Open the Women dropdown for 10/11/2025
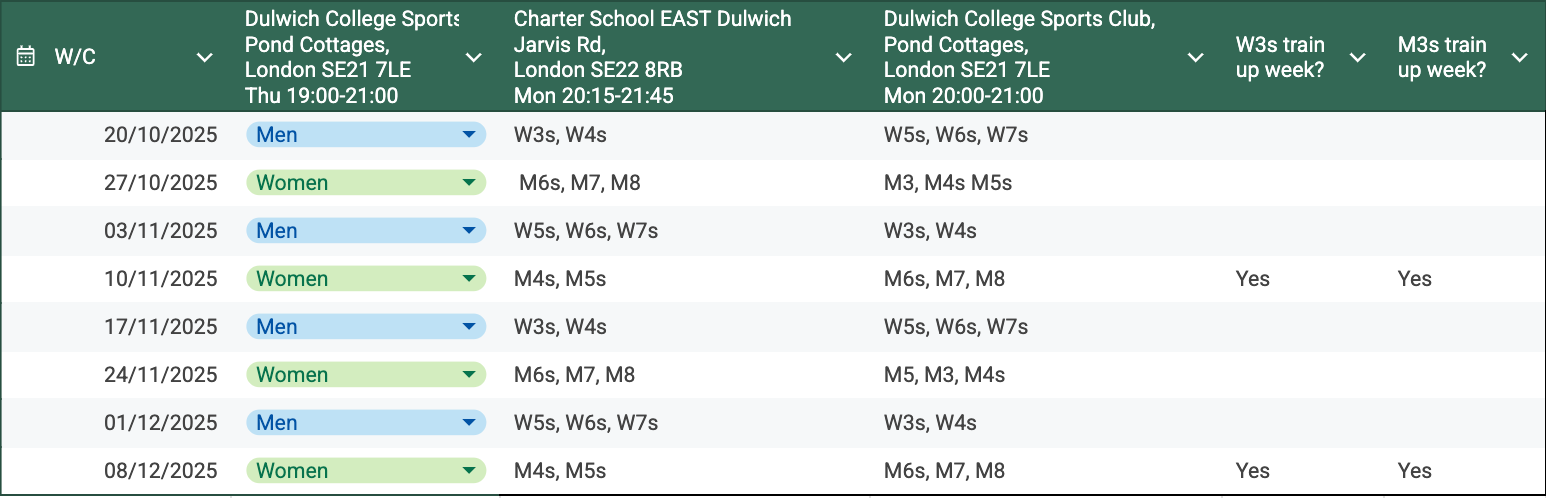 coord(468,279)
